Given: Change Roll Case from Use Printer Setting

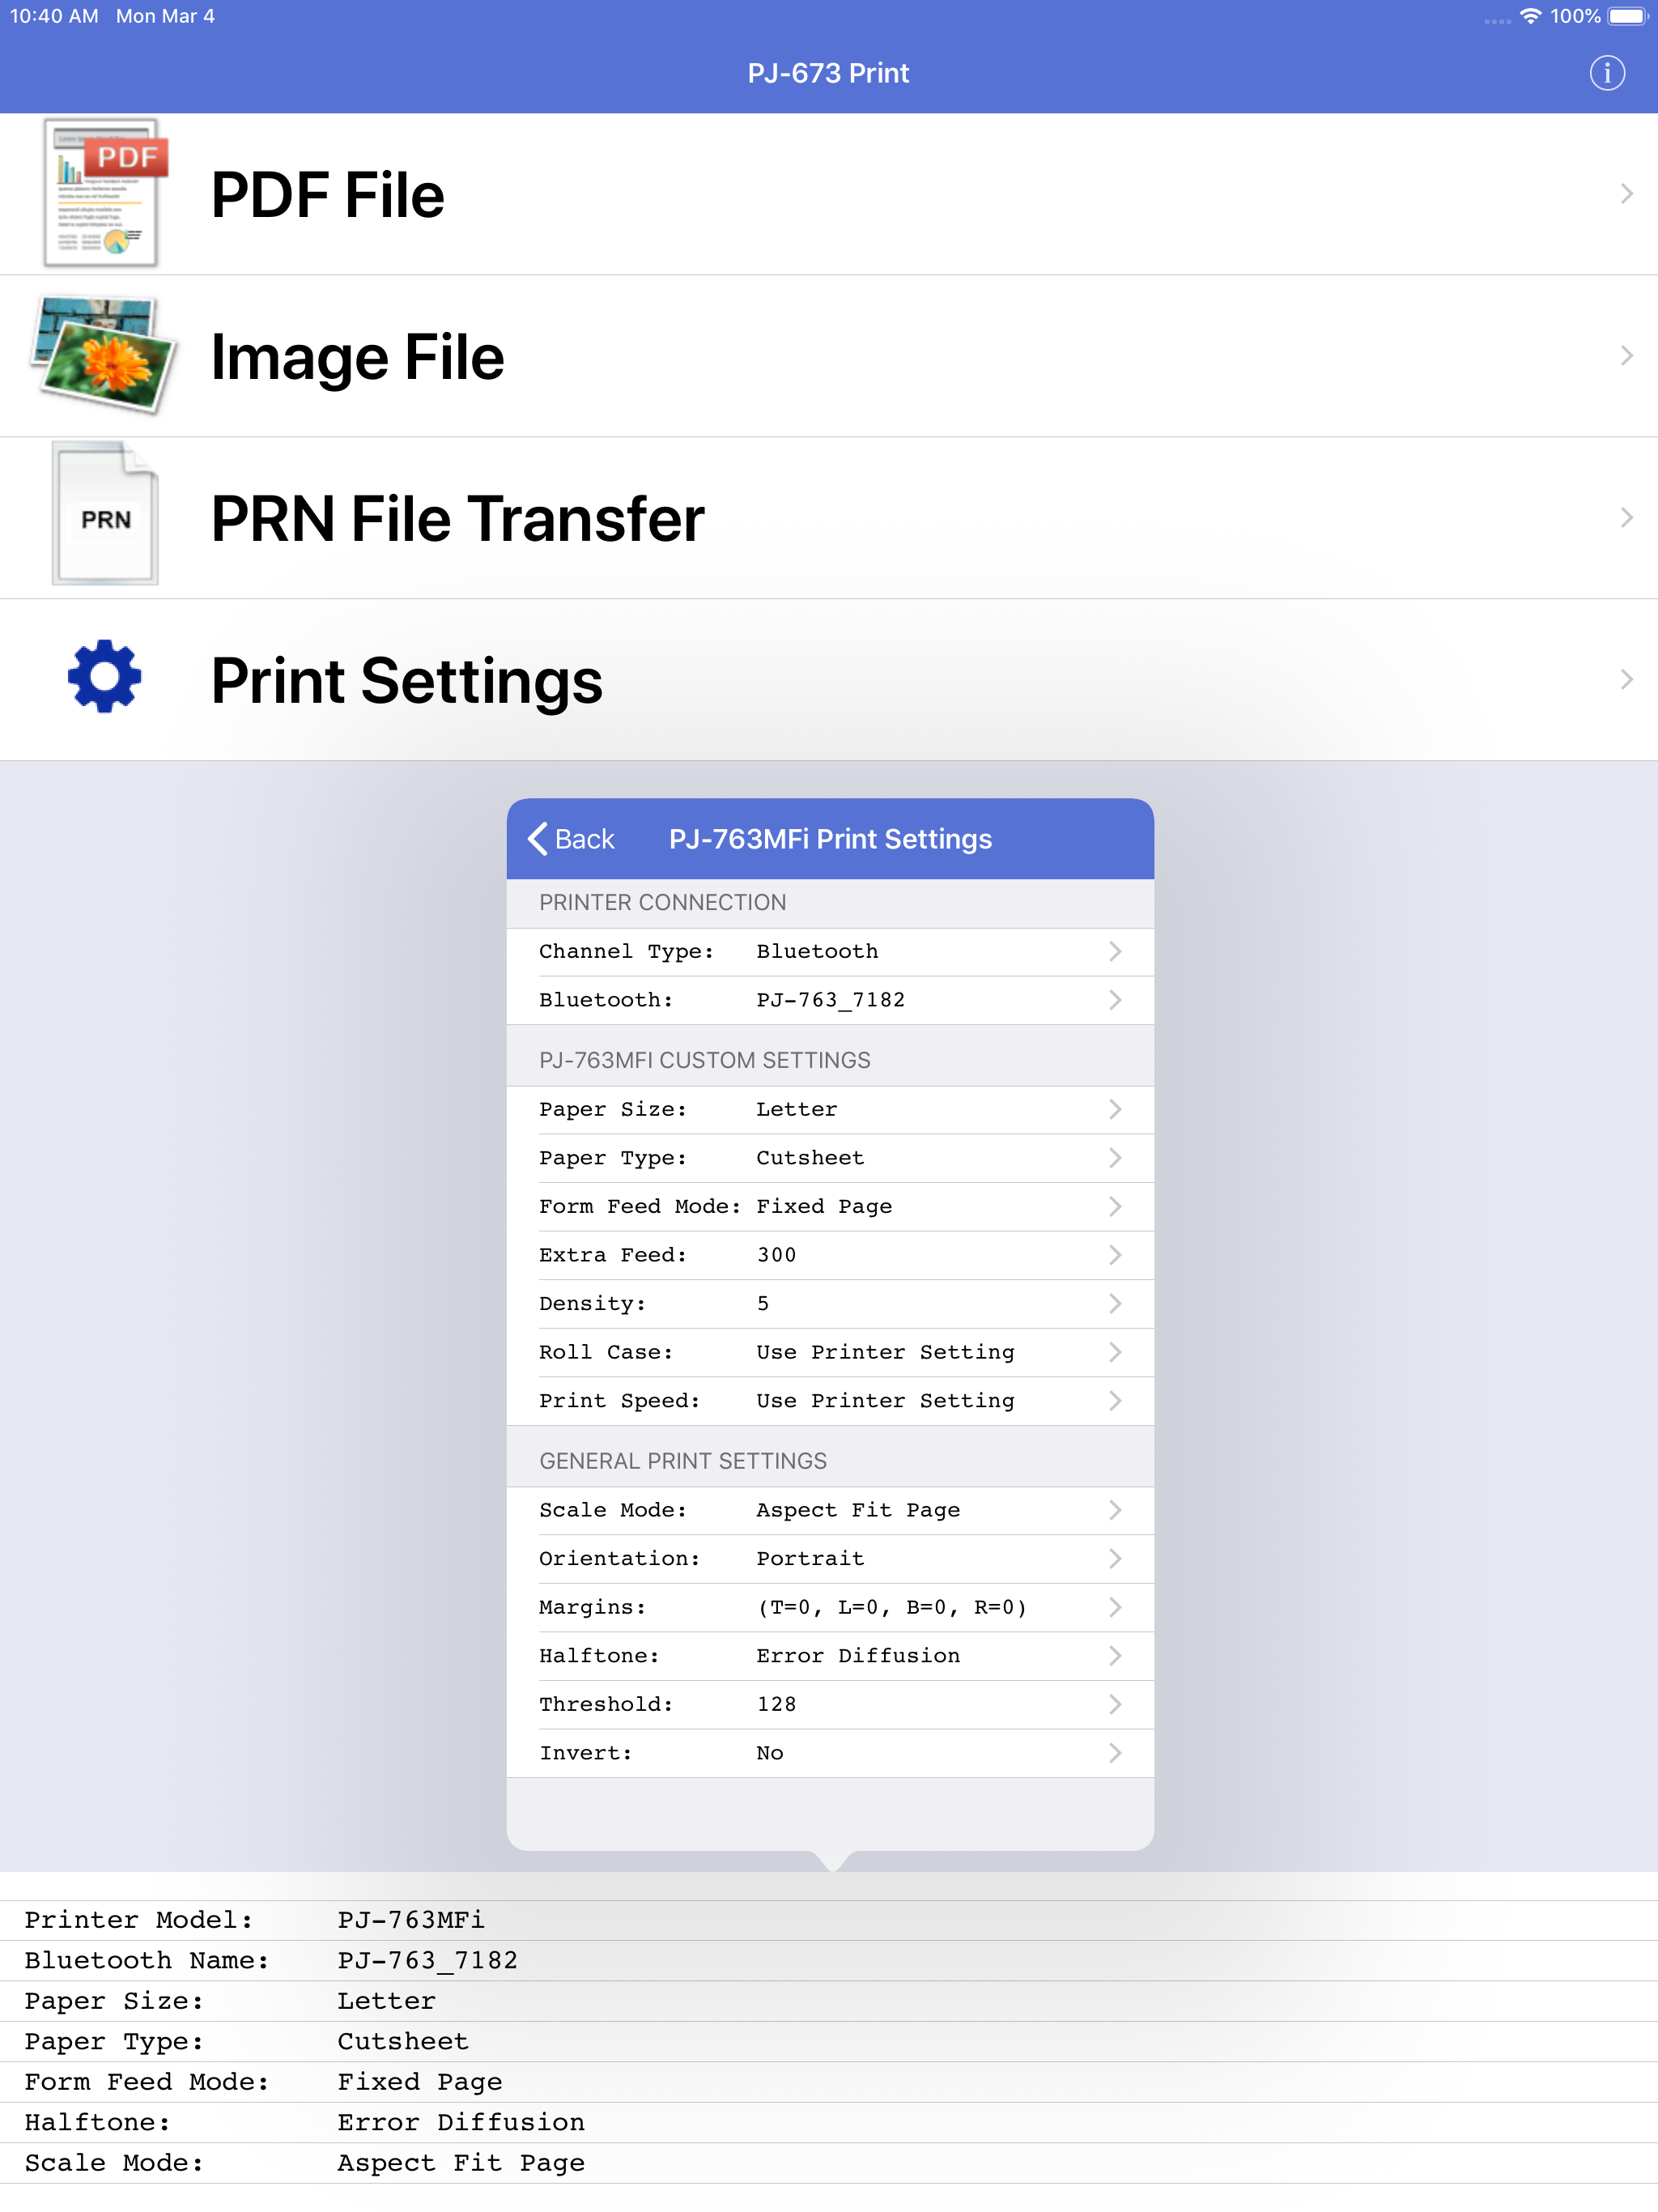Looking at the screenshot, I should tap(830, 1352).
